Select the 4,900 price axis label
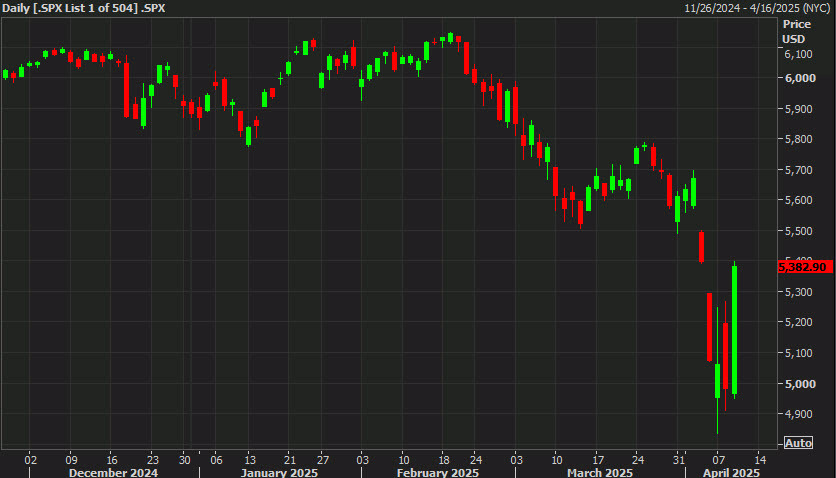 [799, 414]
